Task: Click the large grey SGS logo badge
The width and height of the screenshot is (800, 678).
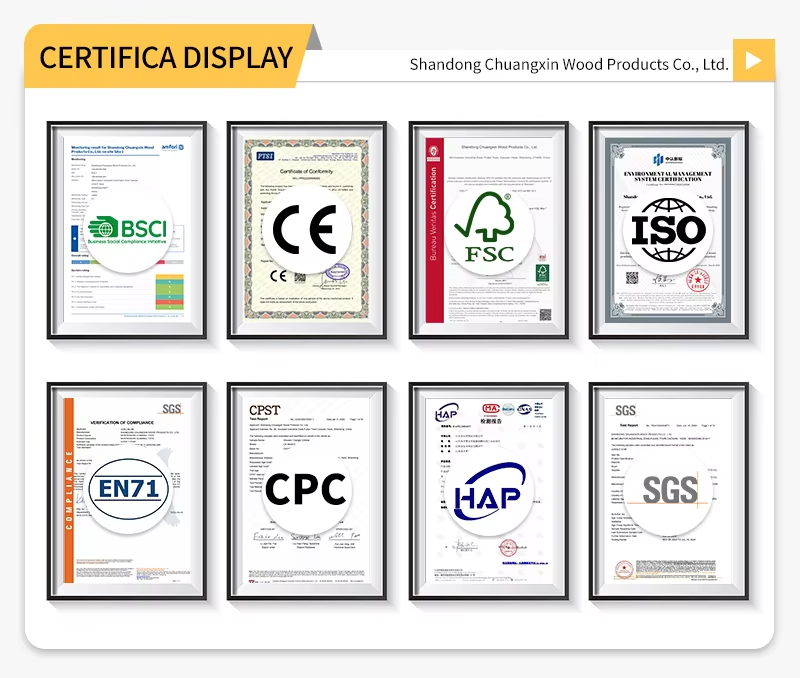Action: coord(669,491)
